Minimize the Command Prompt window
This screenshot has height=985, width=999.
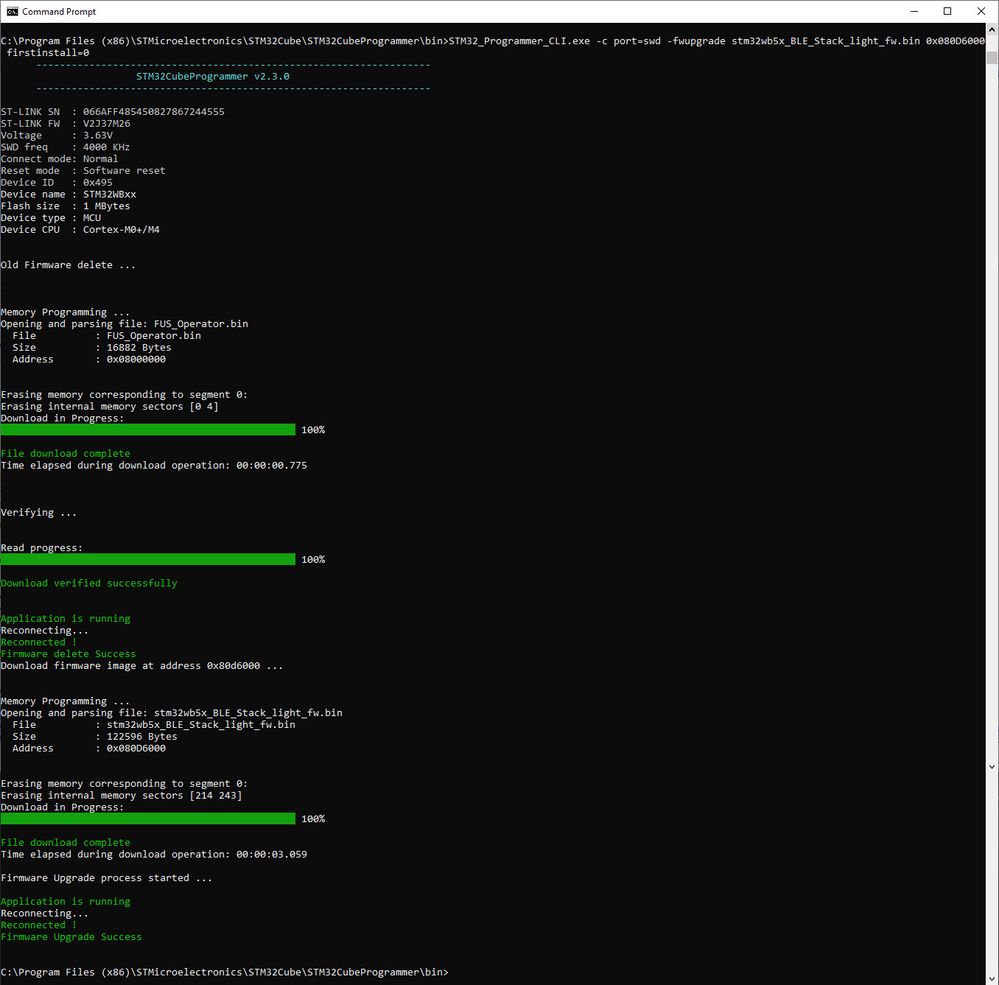[x=914, y=11]
